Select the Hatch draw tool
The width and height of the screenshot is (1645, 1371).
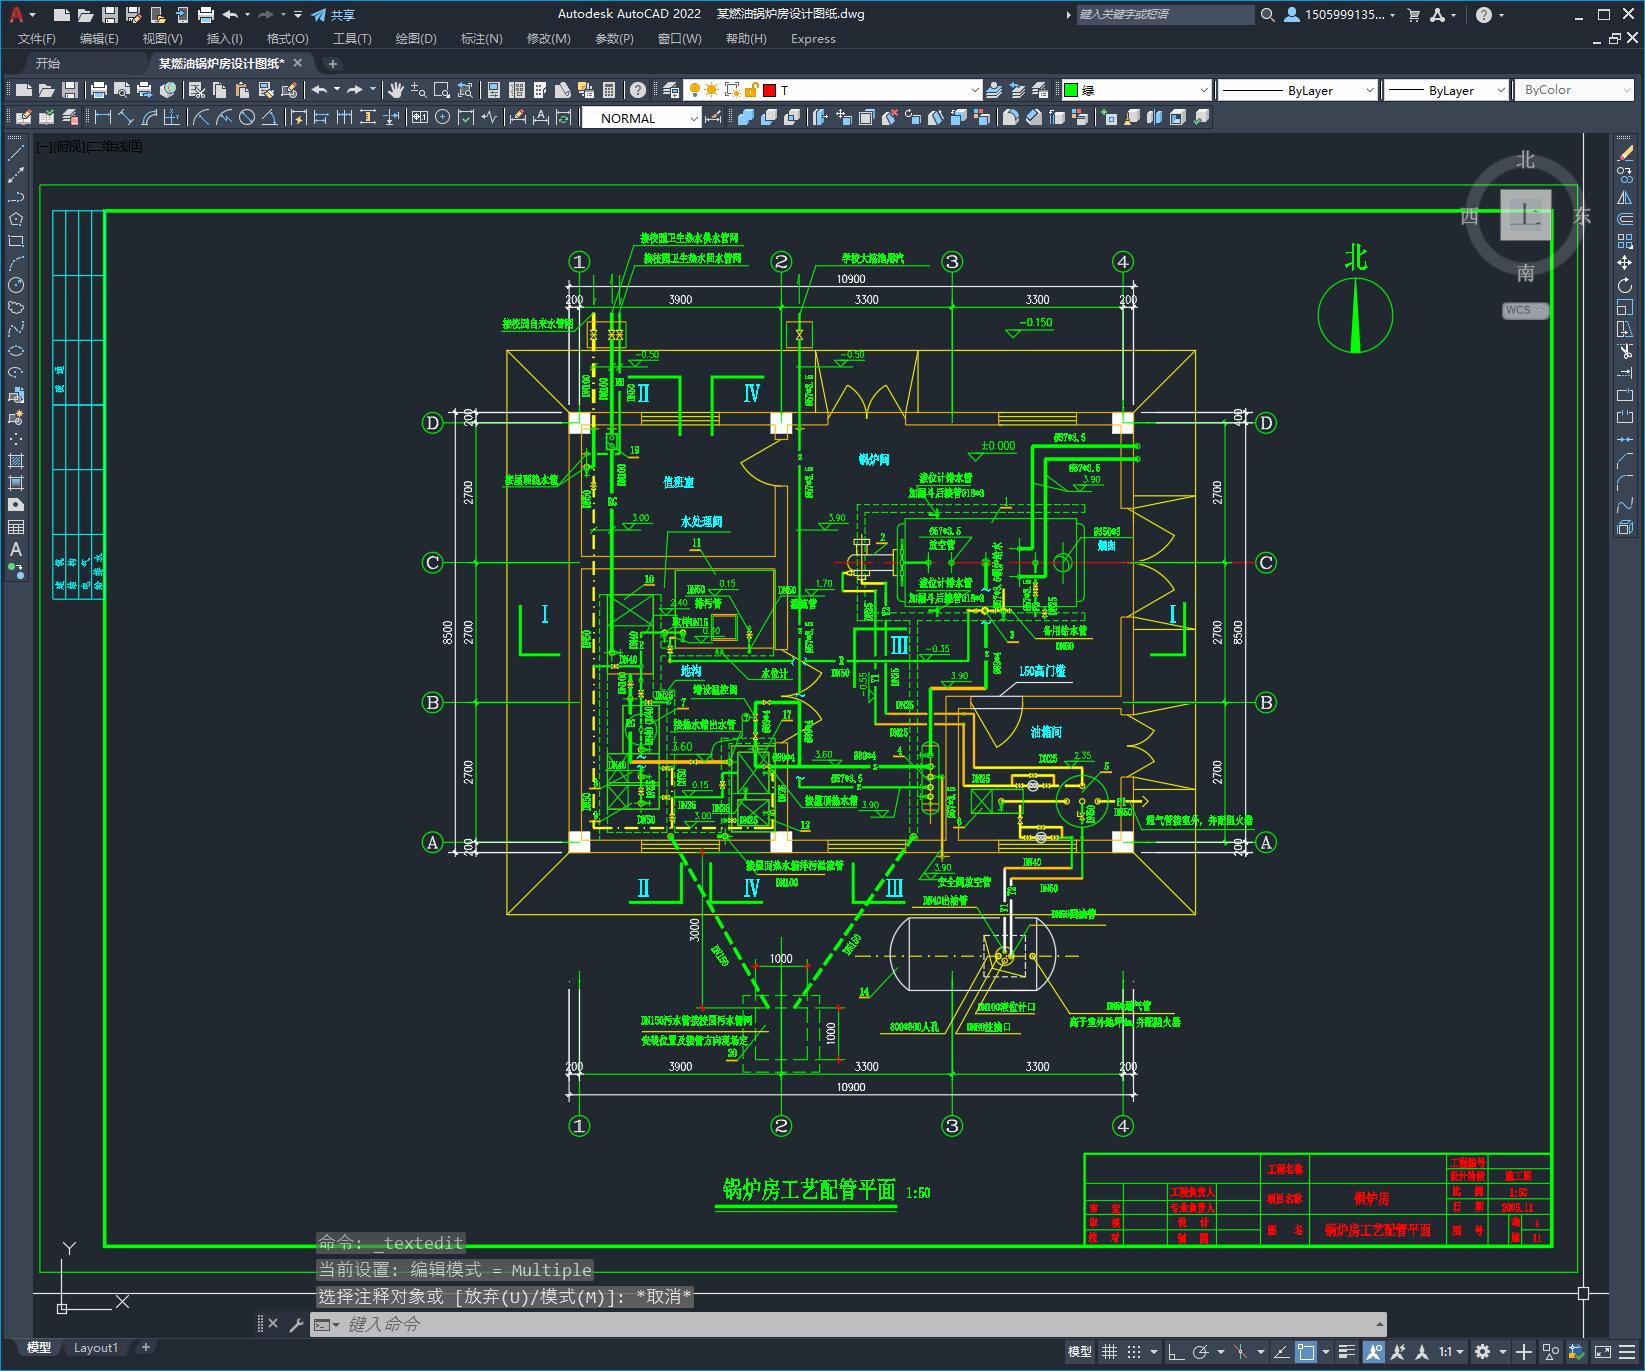click(x=16, y=461)
